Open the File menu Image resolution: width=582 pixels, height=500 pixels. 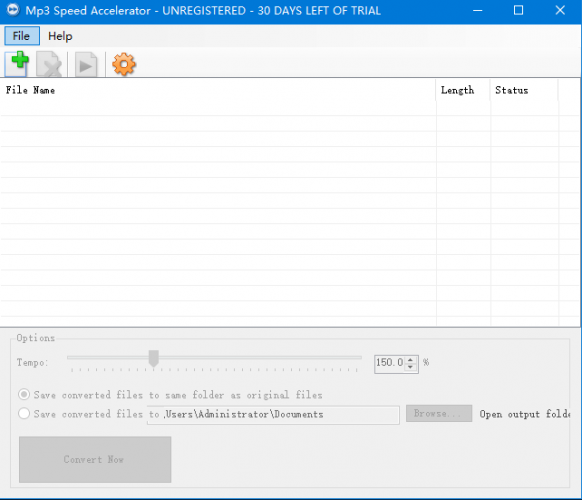(x=22, y=36)
